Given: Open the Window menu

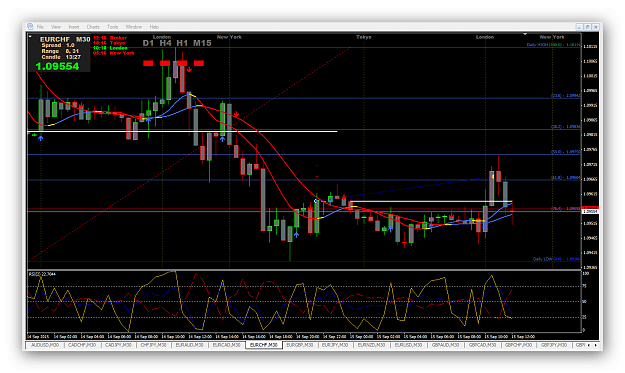Looking at the screenshot, I should click(x=134, y=27).
